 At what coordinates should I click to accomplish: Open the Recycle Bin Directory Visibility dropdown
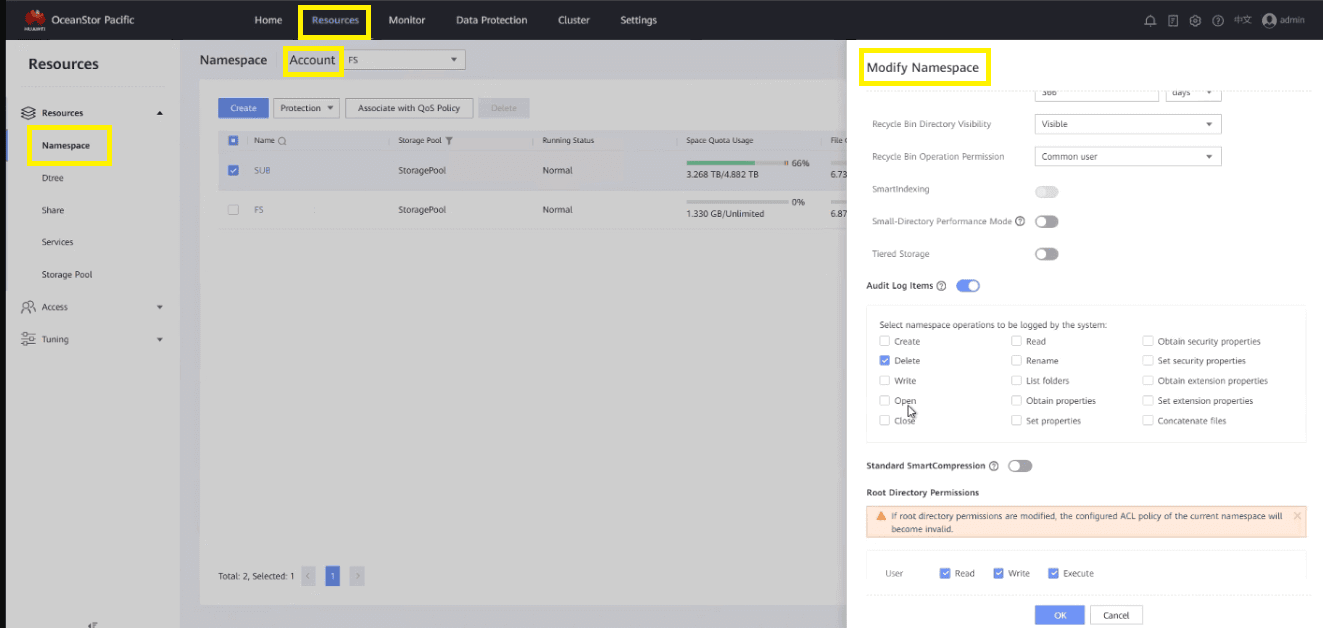point(1127,123)
